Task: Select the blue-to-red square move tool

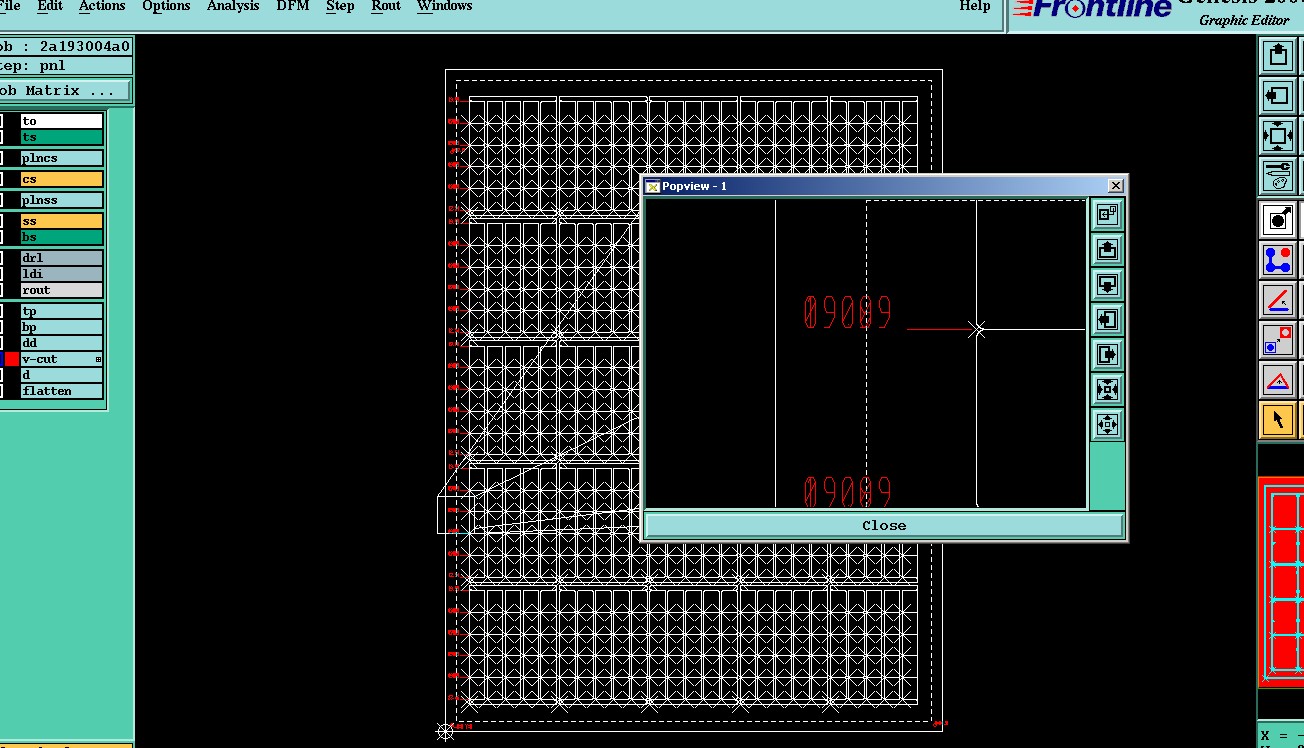Action: pyautogui.click(x=1278, y=340)
